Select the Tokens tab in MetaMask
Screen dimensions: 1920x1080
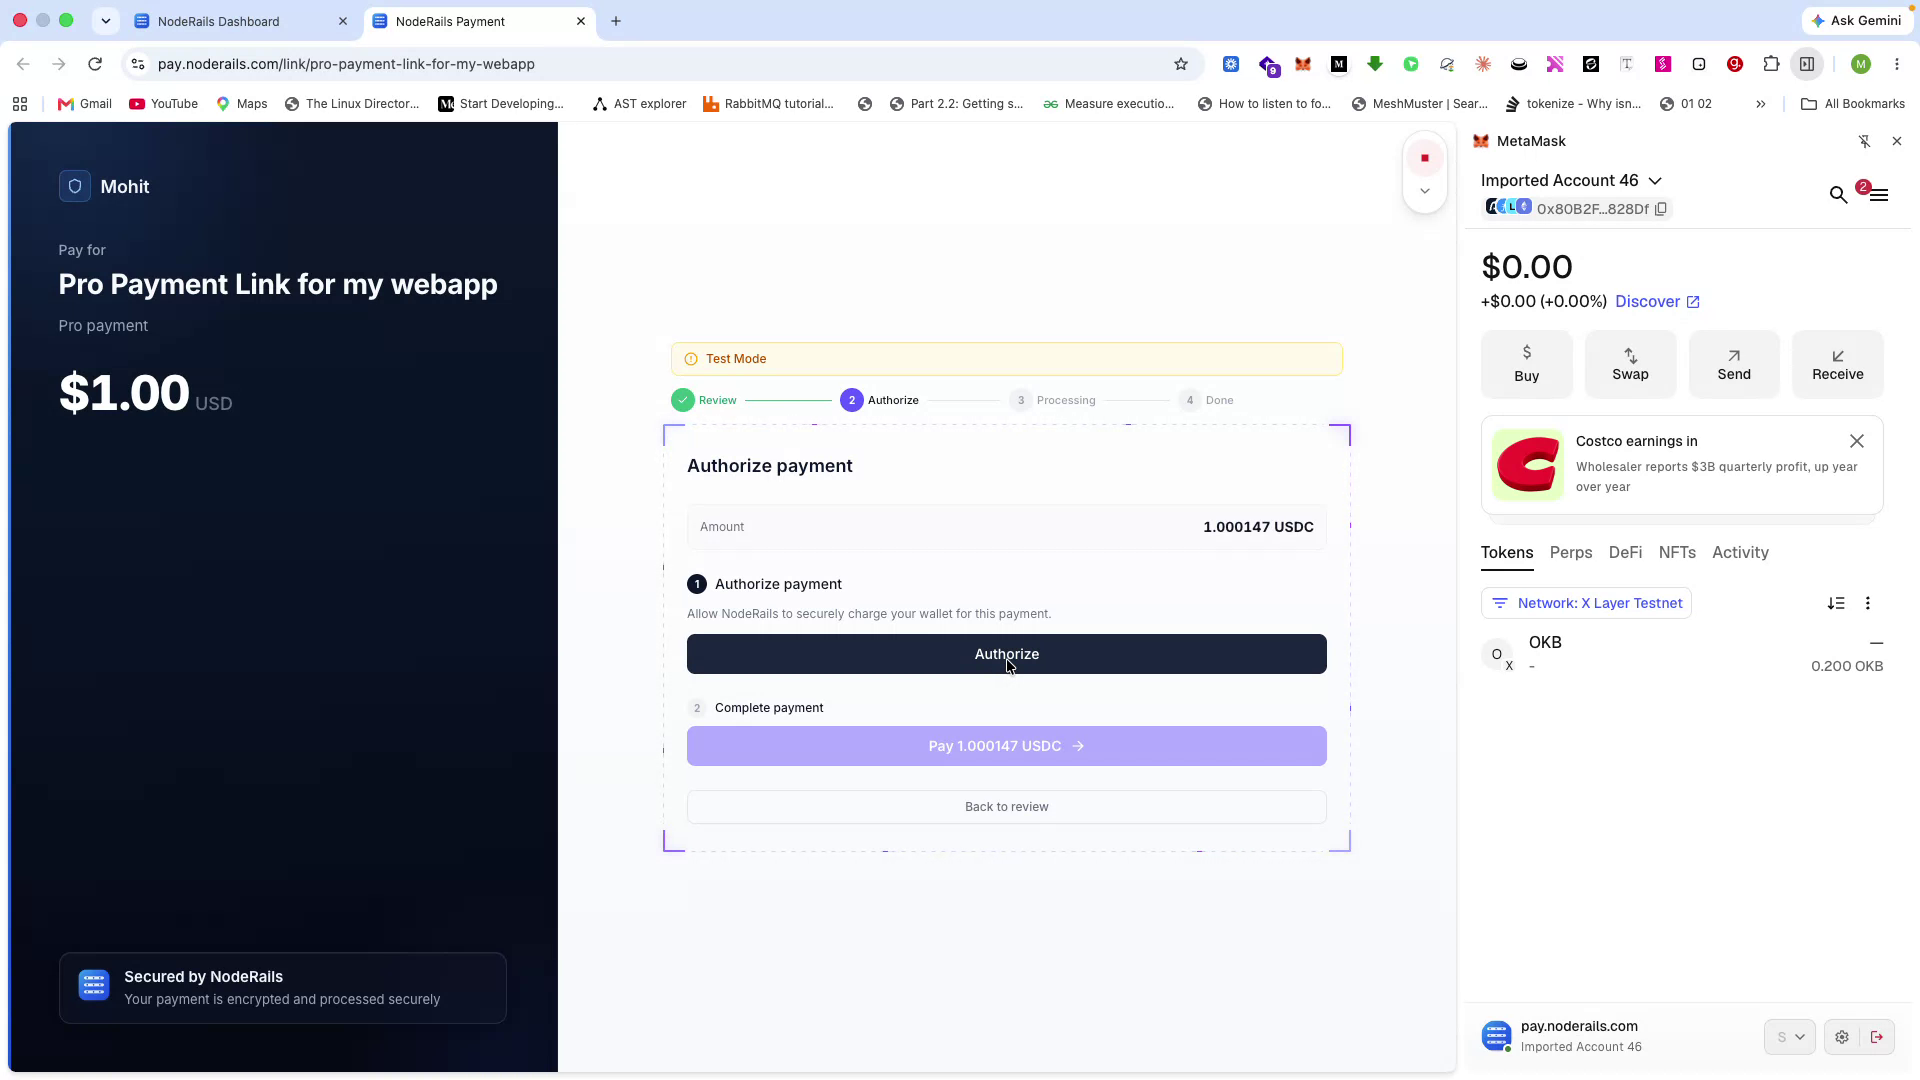click(x=1507, y=552)
